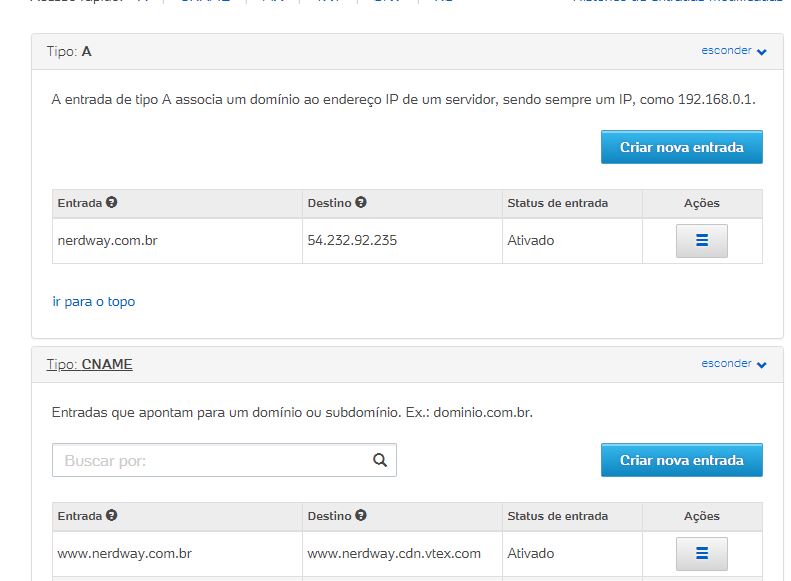Follow the 'ir para o topo' link
Screen dimensions: 791x581
pos(94,302)
